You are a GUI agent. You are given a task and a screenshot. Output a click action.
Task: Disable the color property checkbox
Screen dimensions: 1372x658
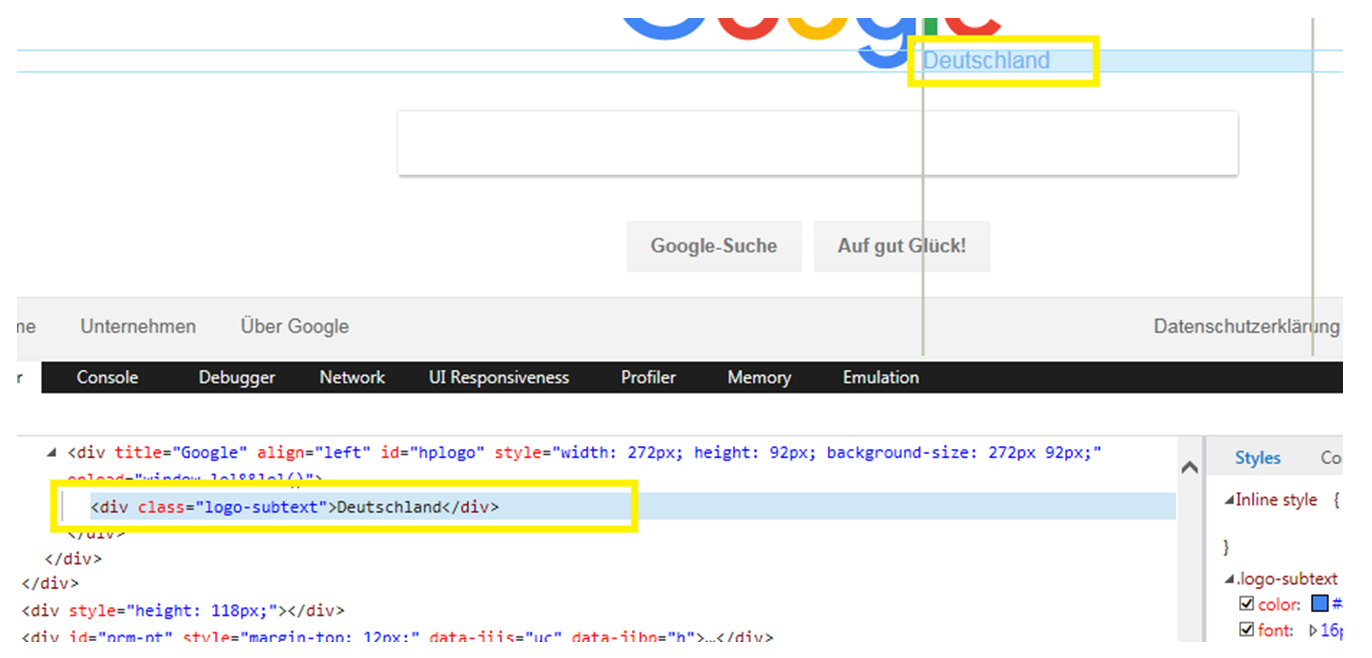click(1246, 603)
